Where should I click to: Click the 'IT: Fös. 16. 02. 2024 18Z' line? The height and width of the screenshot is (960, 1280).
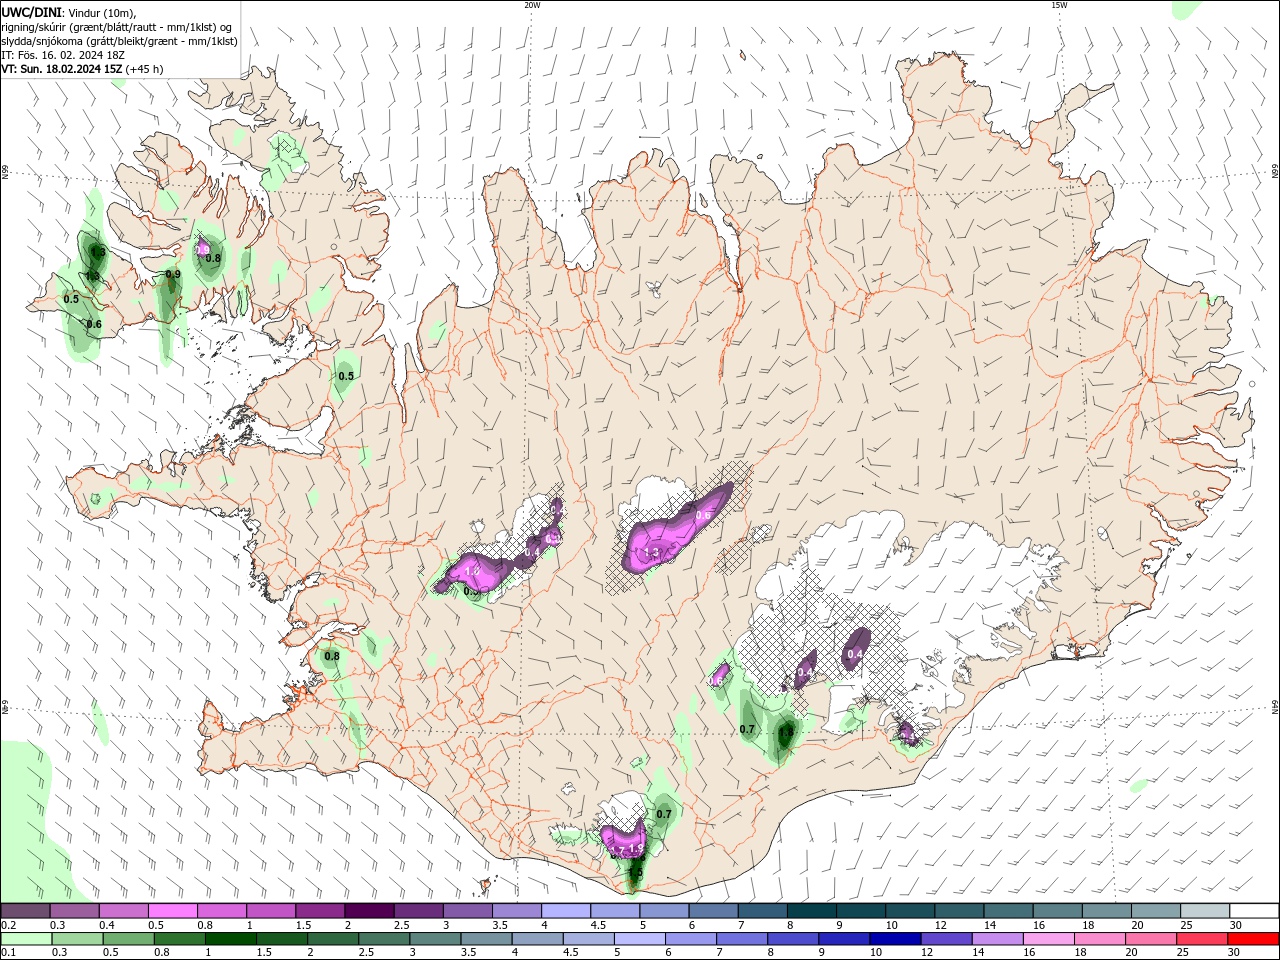[63, 55]
